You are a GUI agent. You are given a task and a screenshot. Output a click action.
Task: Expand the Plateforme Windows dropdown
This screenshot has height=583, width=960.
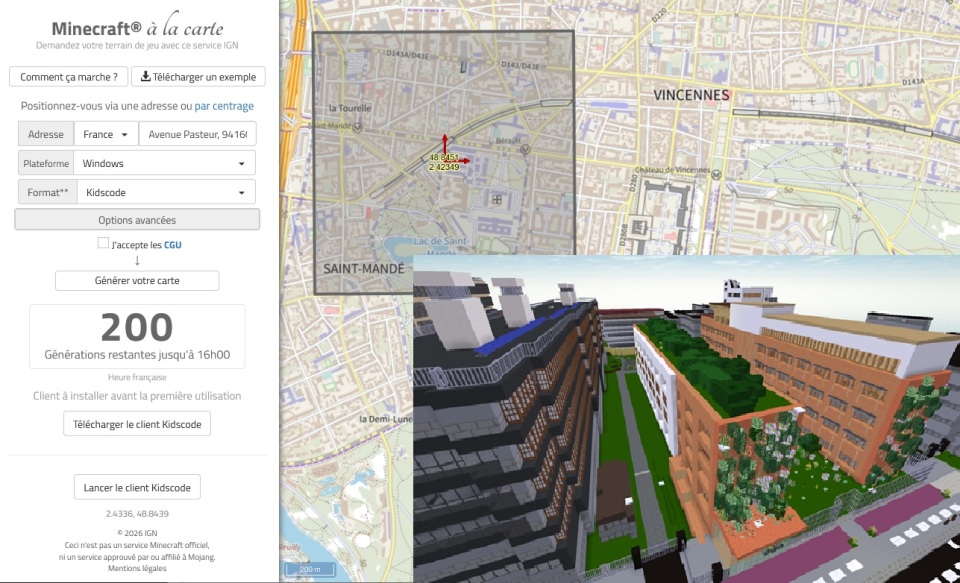click(165, 163)
